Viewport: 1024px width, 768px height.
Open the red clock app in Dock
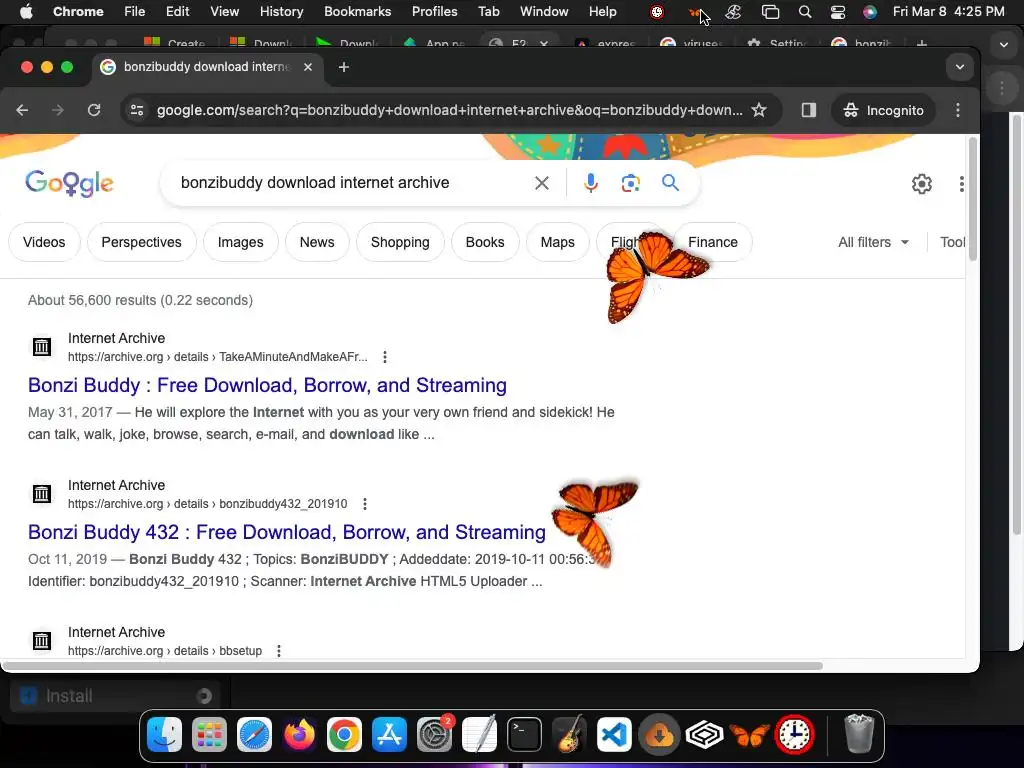(794, 735)
